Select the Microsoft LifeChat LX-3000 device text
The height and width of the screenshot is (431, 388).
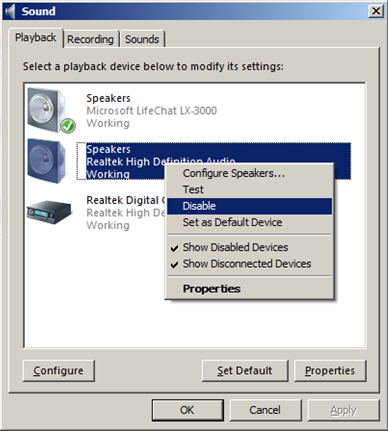(x=152, y=111)
